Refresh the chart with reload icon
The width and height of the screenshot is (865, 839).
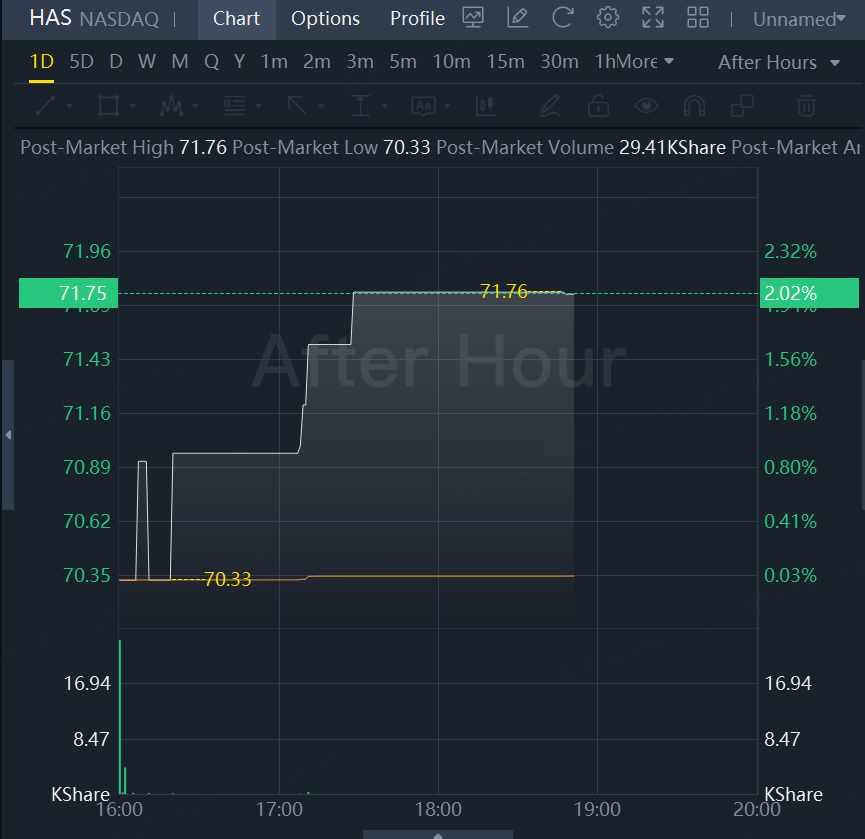pyautogui.click(x=562, y=18)
